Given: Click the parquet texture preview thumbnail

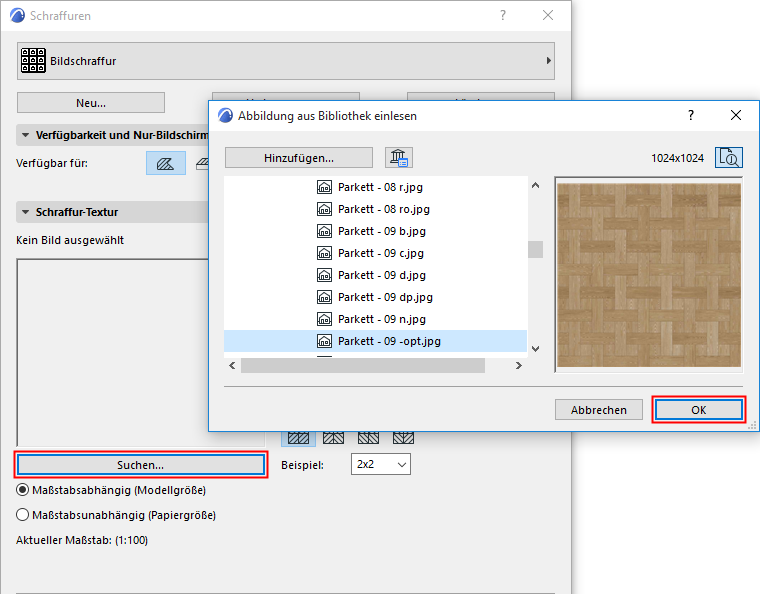Looking at the screenshot, I should click(649, 275).
